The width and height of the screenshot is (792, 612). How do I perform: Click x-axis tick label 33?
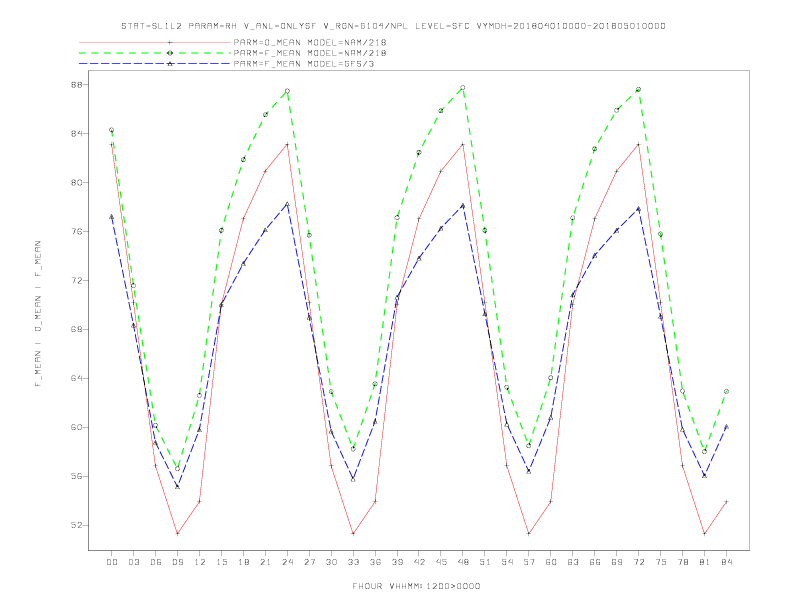[353, 562]
